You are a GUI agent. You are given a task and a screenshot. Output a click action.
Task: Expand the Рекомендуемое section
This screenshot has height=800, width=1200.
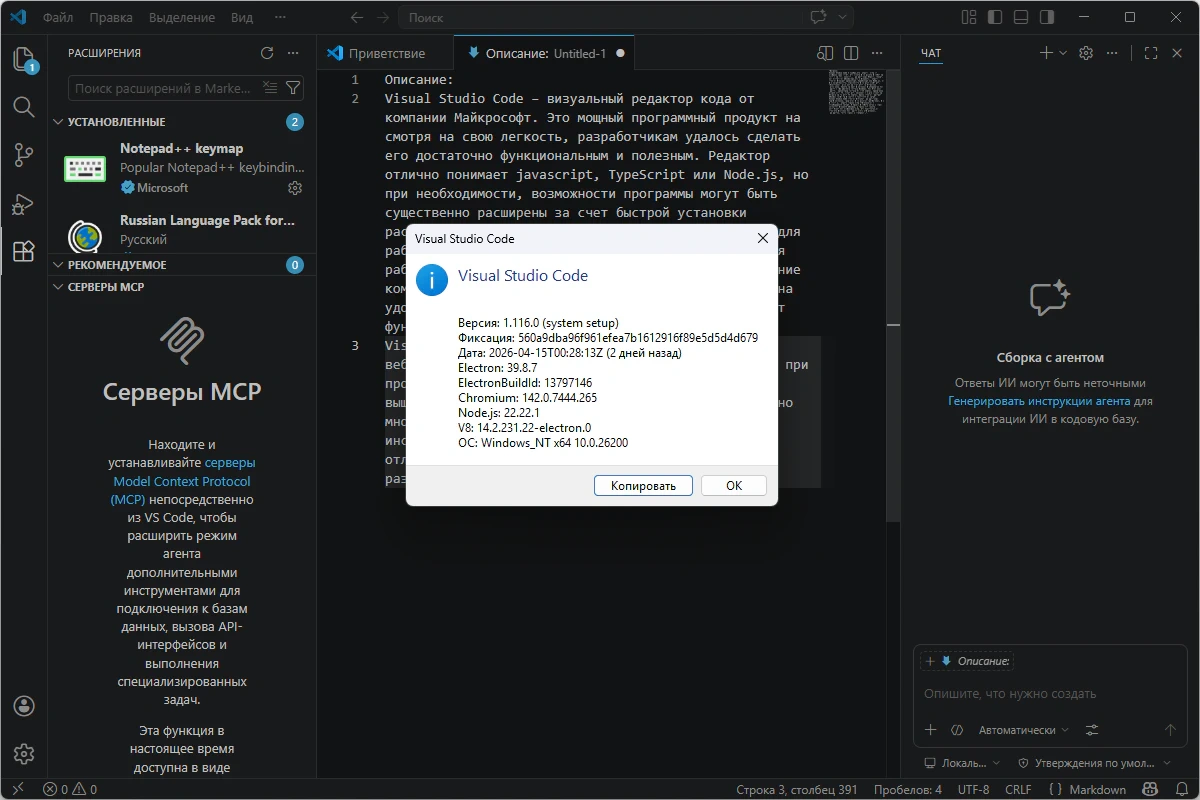click(182, 265)
